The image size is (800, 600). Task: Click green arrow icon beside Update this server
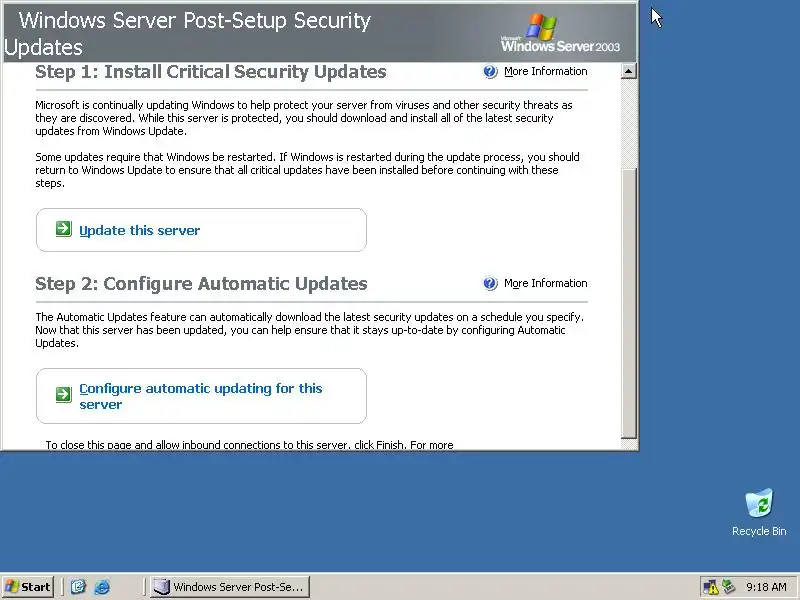(x=64, y=229)
